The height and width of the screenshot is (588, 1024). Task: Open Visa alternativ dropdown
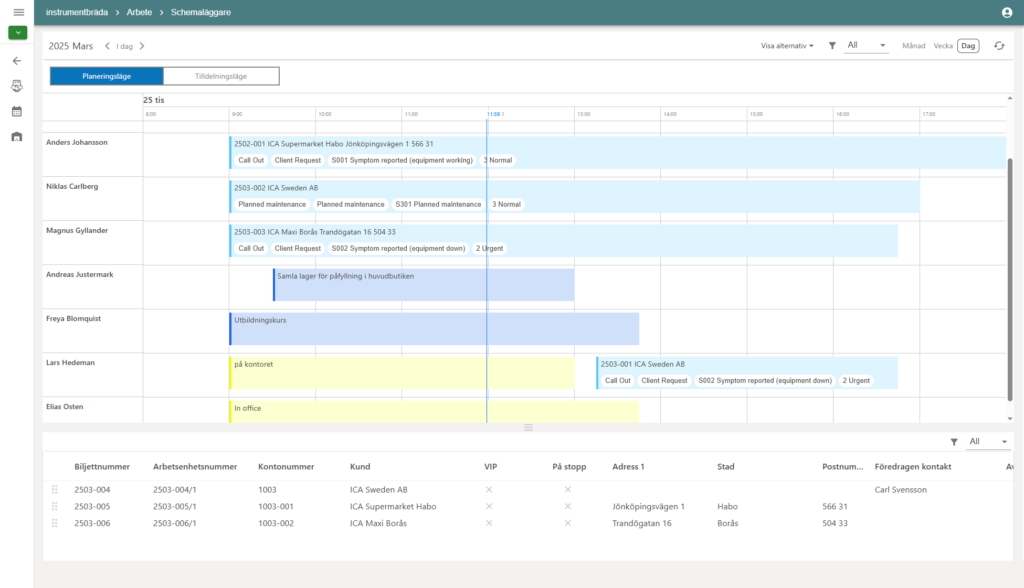click(787, 46)
